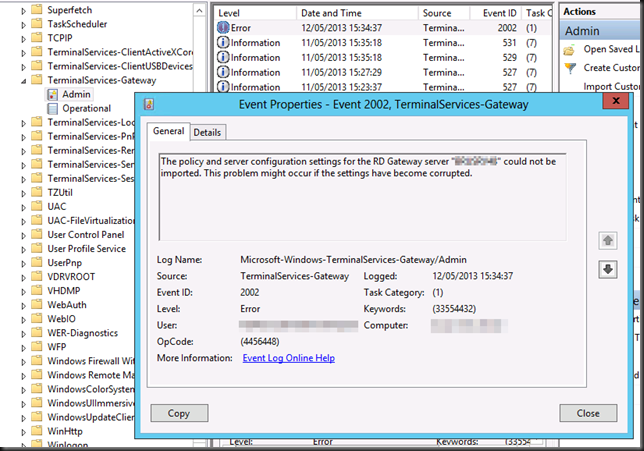Click the WER-Diagnostics folder icon
Viewport: 644px width, 451px height.
37,333
